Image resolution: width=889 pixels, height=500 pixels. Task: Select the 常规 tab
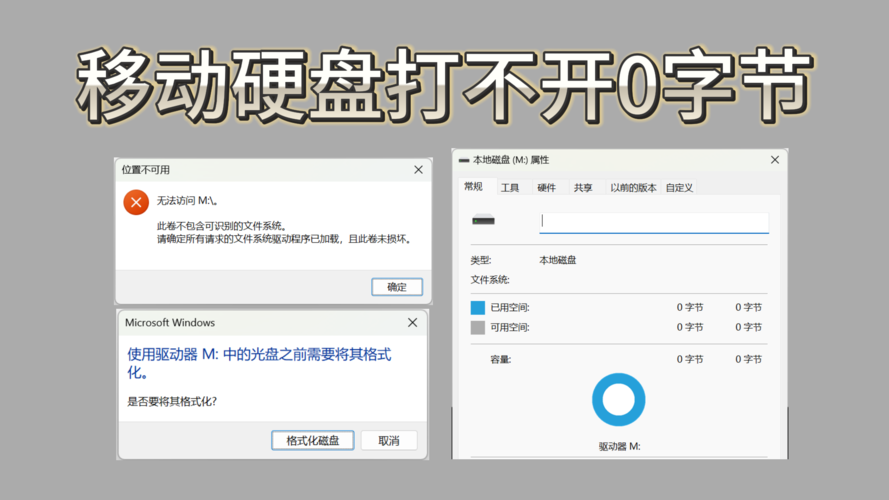(x=473, y=186)
